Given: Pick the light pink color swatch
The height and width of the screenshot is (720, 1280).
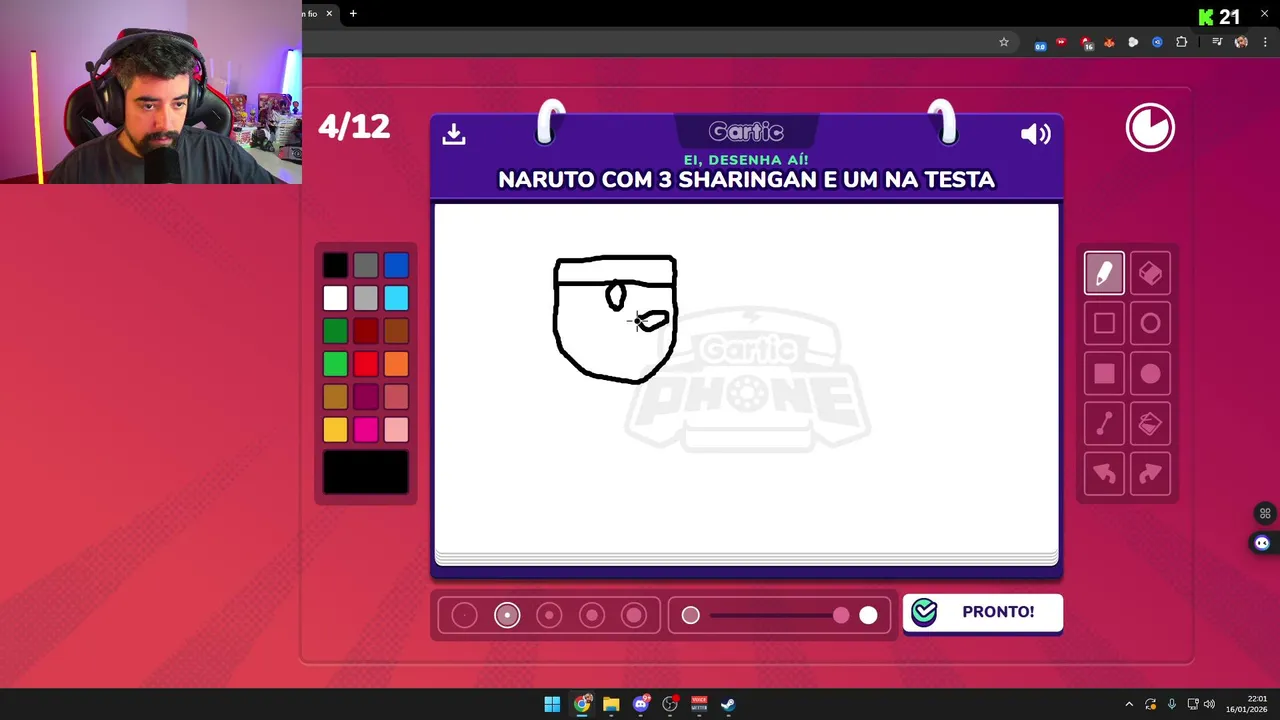Looking at the screenshot, I should click(396, 430).
